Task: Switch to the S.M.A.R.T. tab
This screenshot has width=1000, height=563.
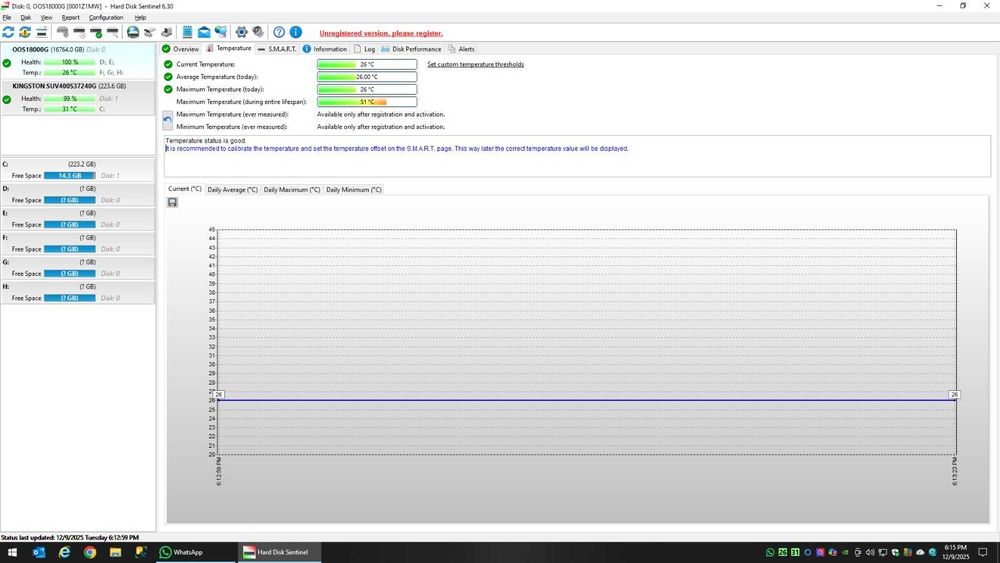Action: pyautogui.click(x=277, y=49)
